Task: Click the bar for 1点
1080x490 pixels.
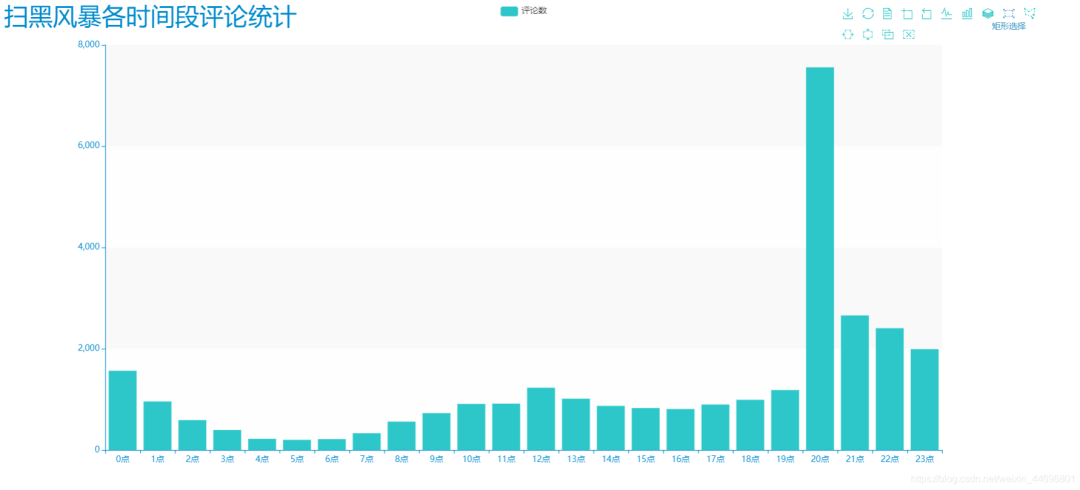Action: [x=157, y=426]
